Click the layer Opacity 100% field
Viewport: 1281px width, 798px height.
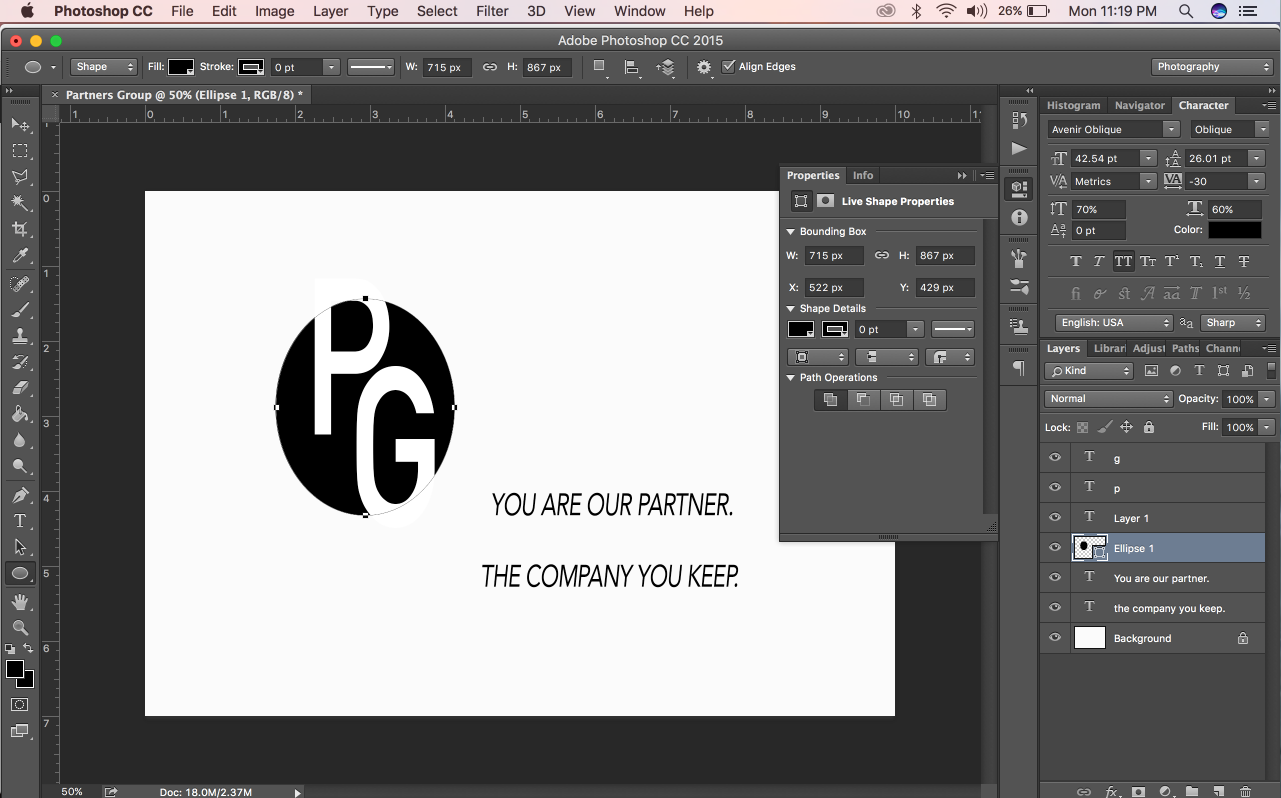(1240, 399)
